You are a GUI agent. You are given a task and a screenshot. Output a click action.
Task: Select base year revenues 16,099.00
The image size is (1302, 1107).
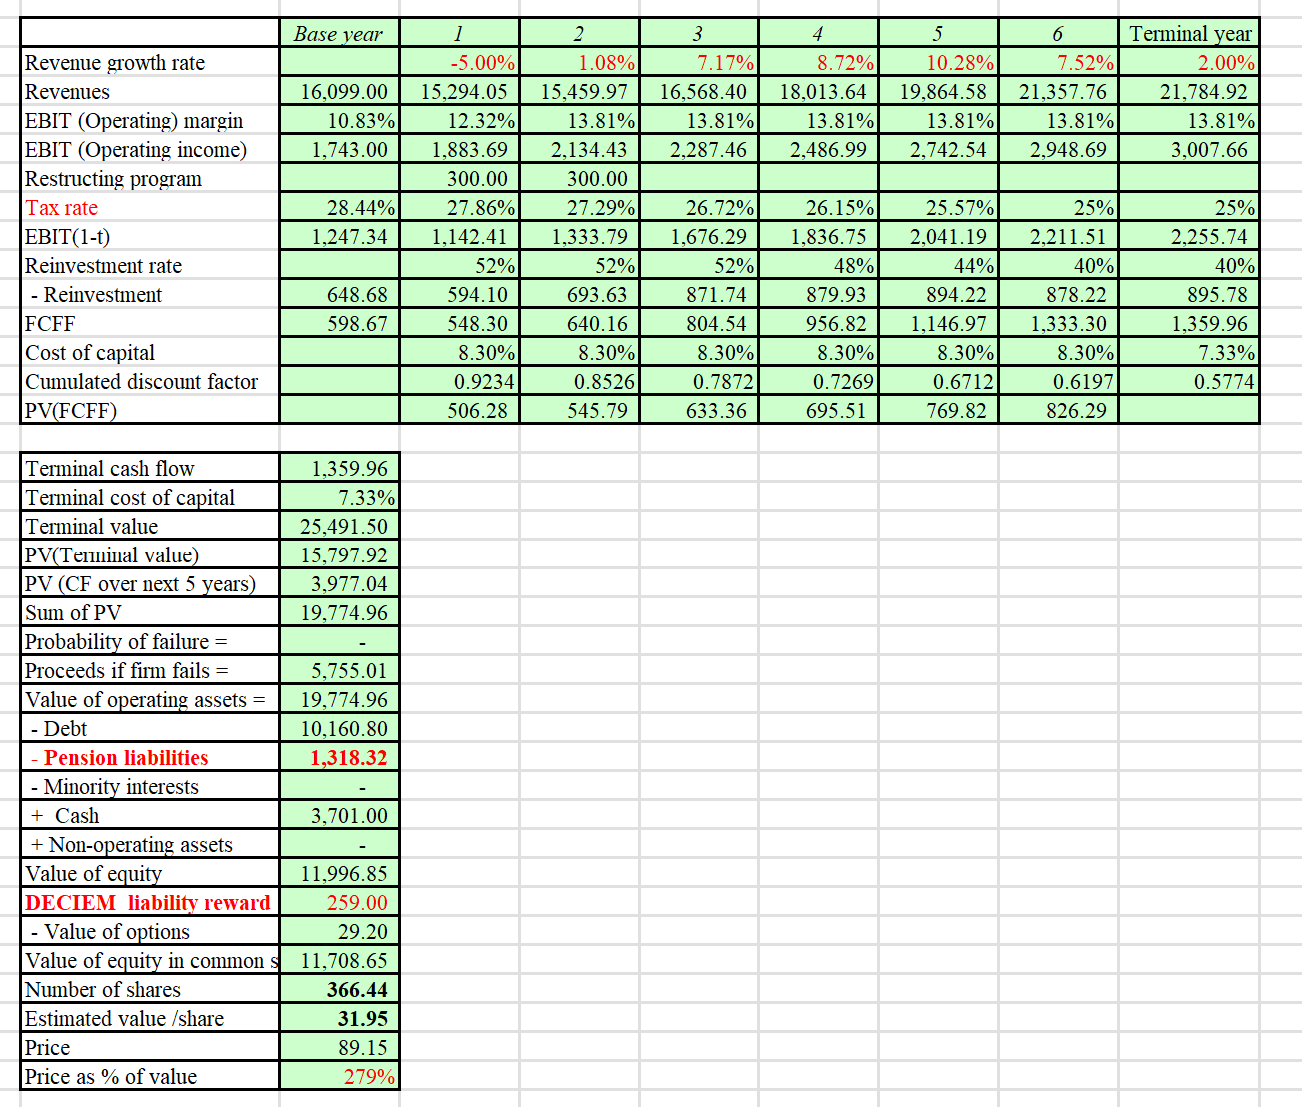pyautogui.click(x=339, y=92)
